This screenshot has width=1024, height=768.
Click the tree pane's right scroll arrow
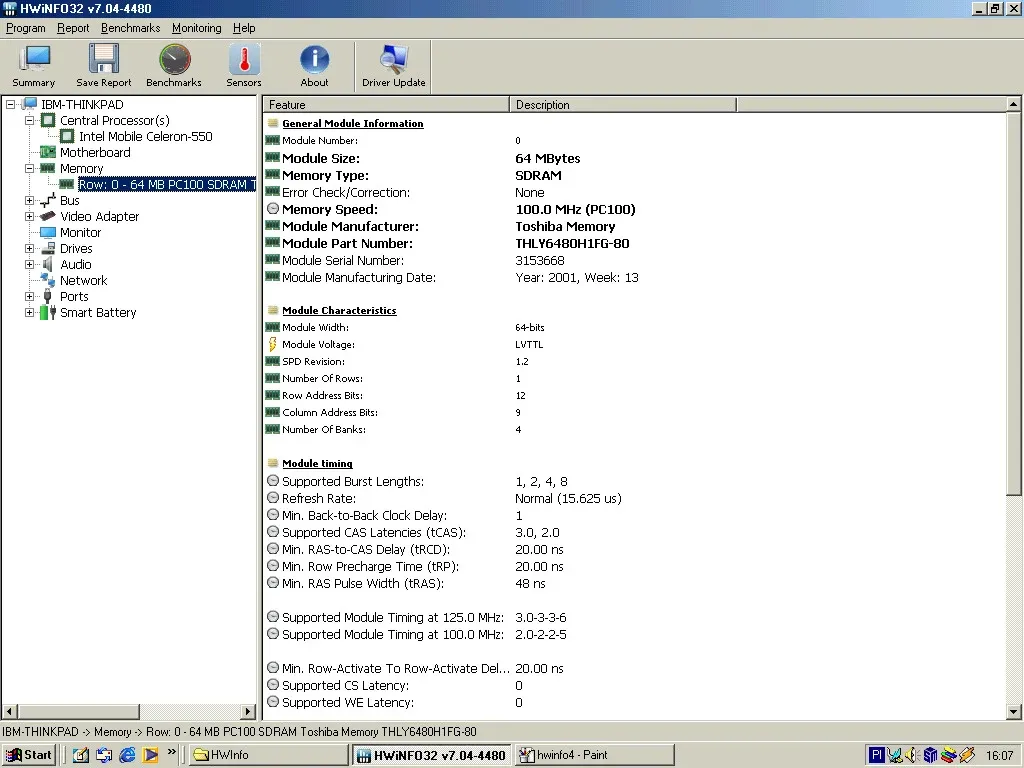click(x=248, y=711)
